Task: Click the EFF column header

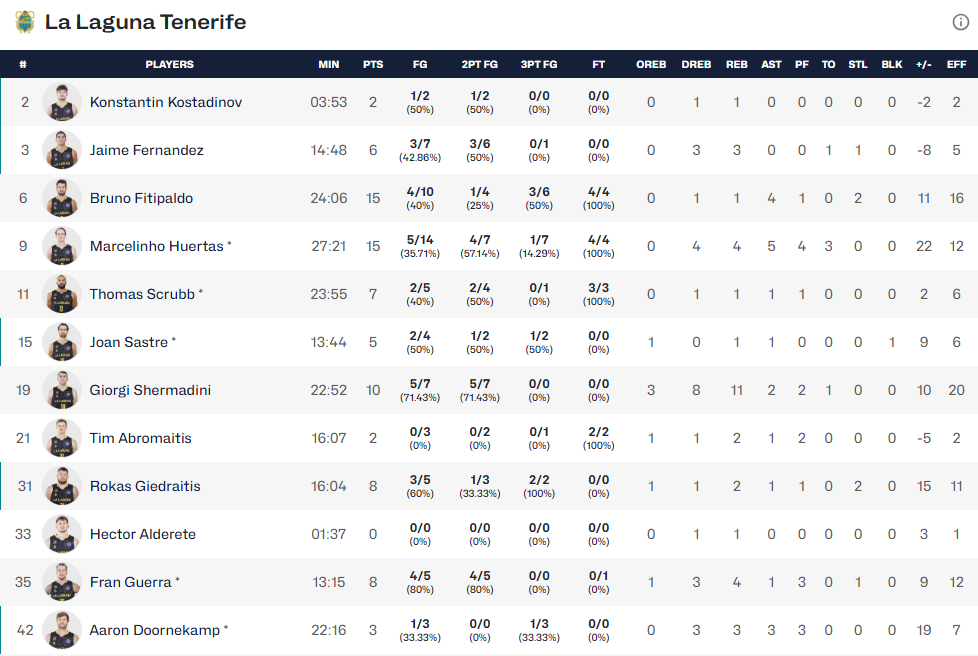Action: (956, 64)
